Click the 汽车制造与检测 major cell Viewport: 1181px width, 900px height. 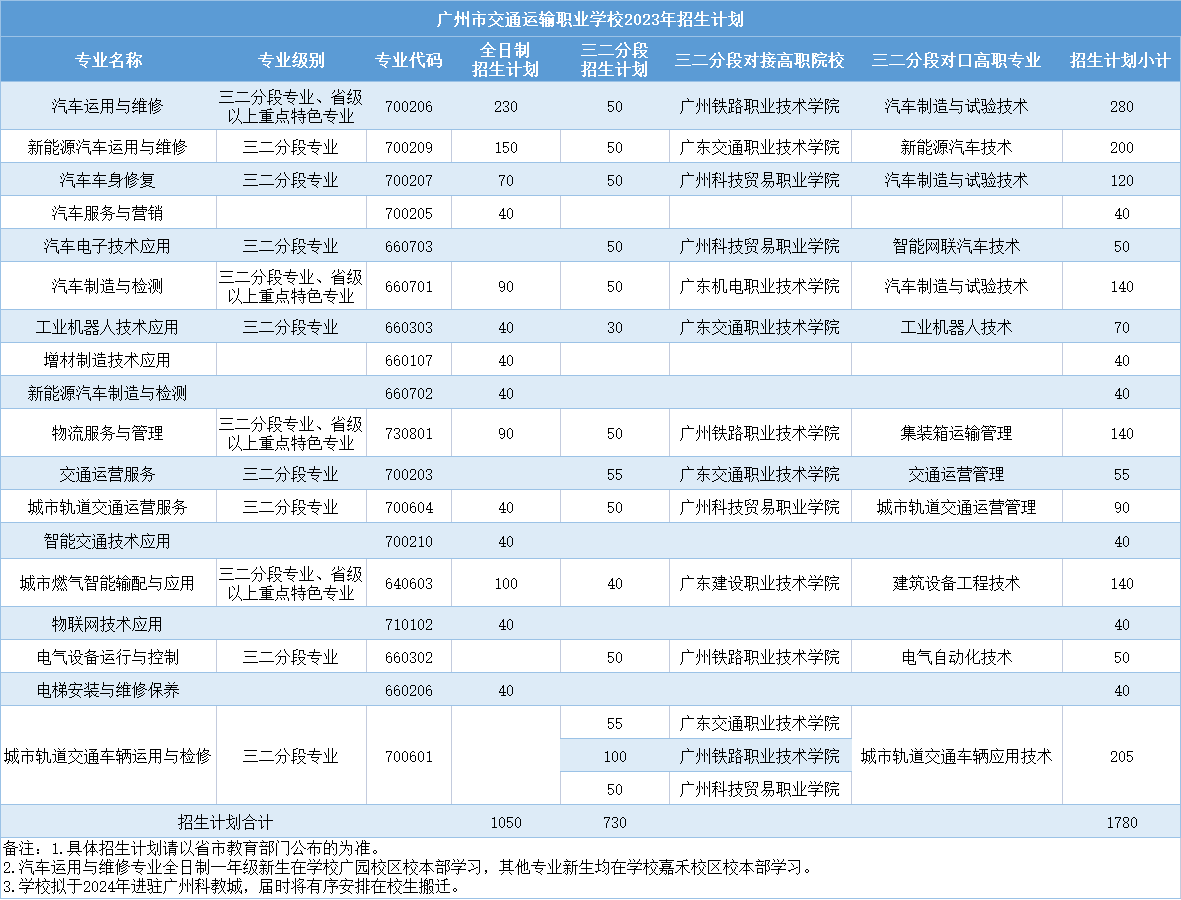click(108, 286)
